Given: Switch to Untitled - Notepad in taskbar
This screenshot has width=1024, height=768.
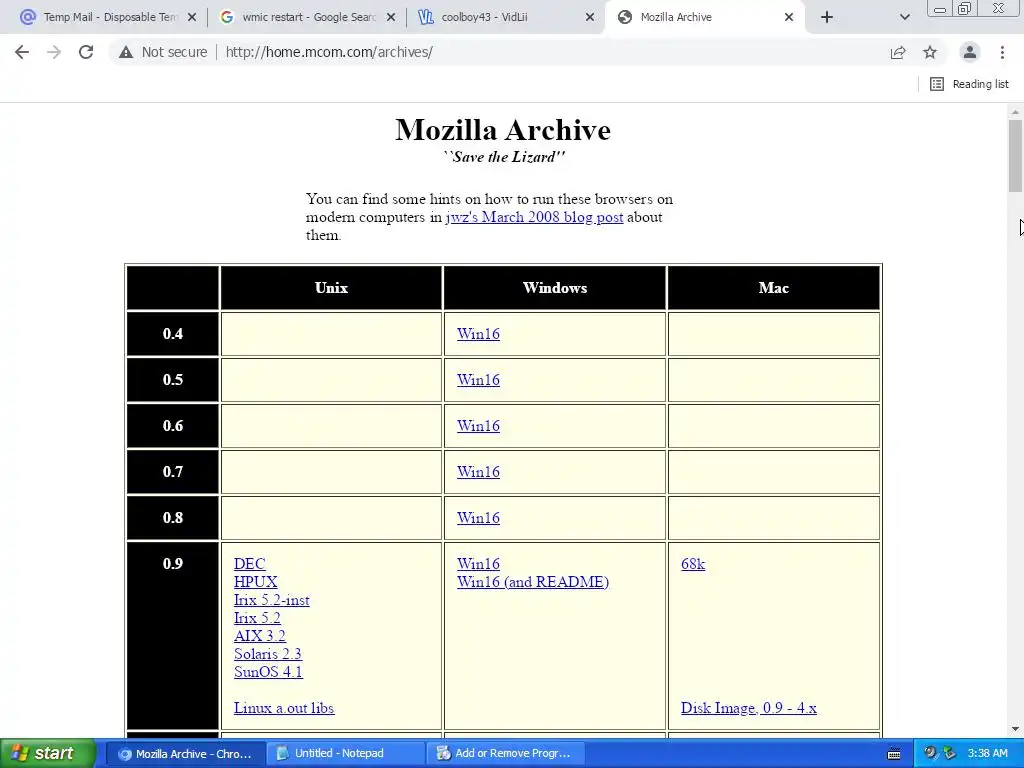Looking at the screenshot, I should 345,754.
